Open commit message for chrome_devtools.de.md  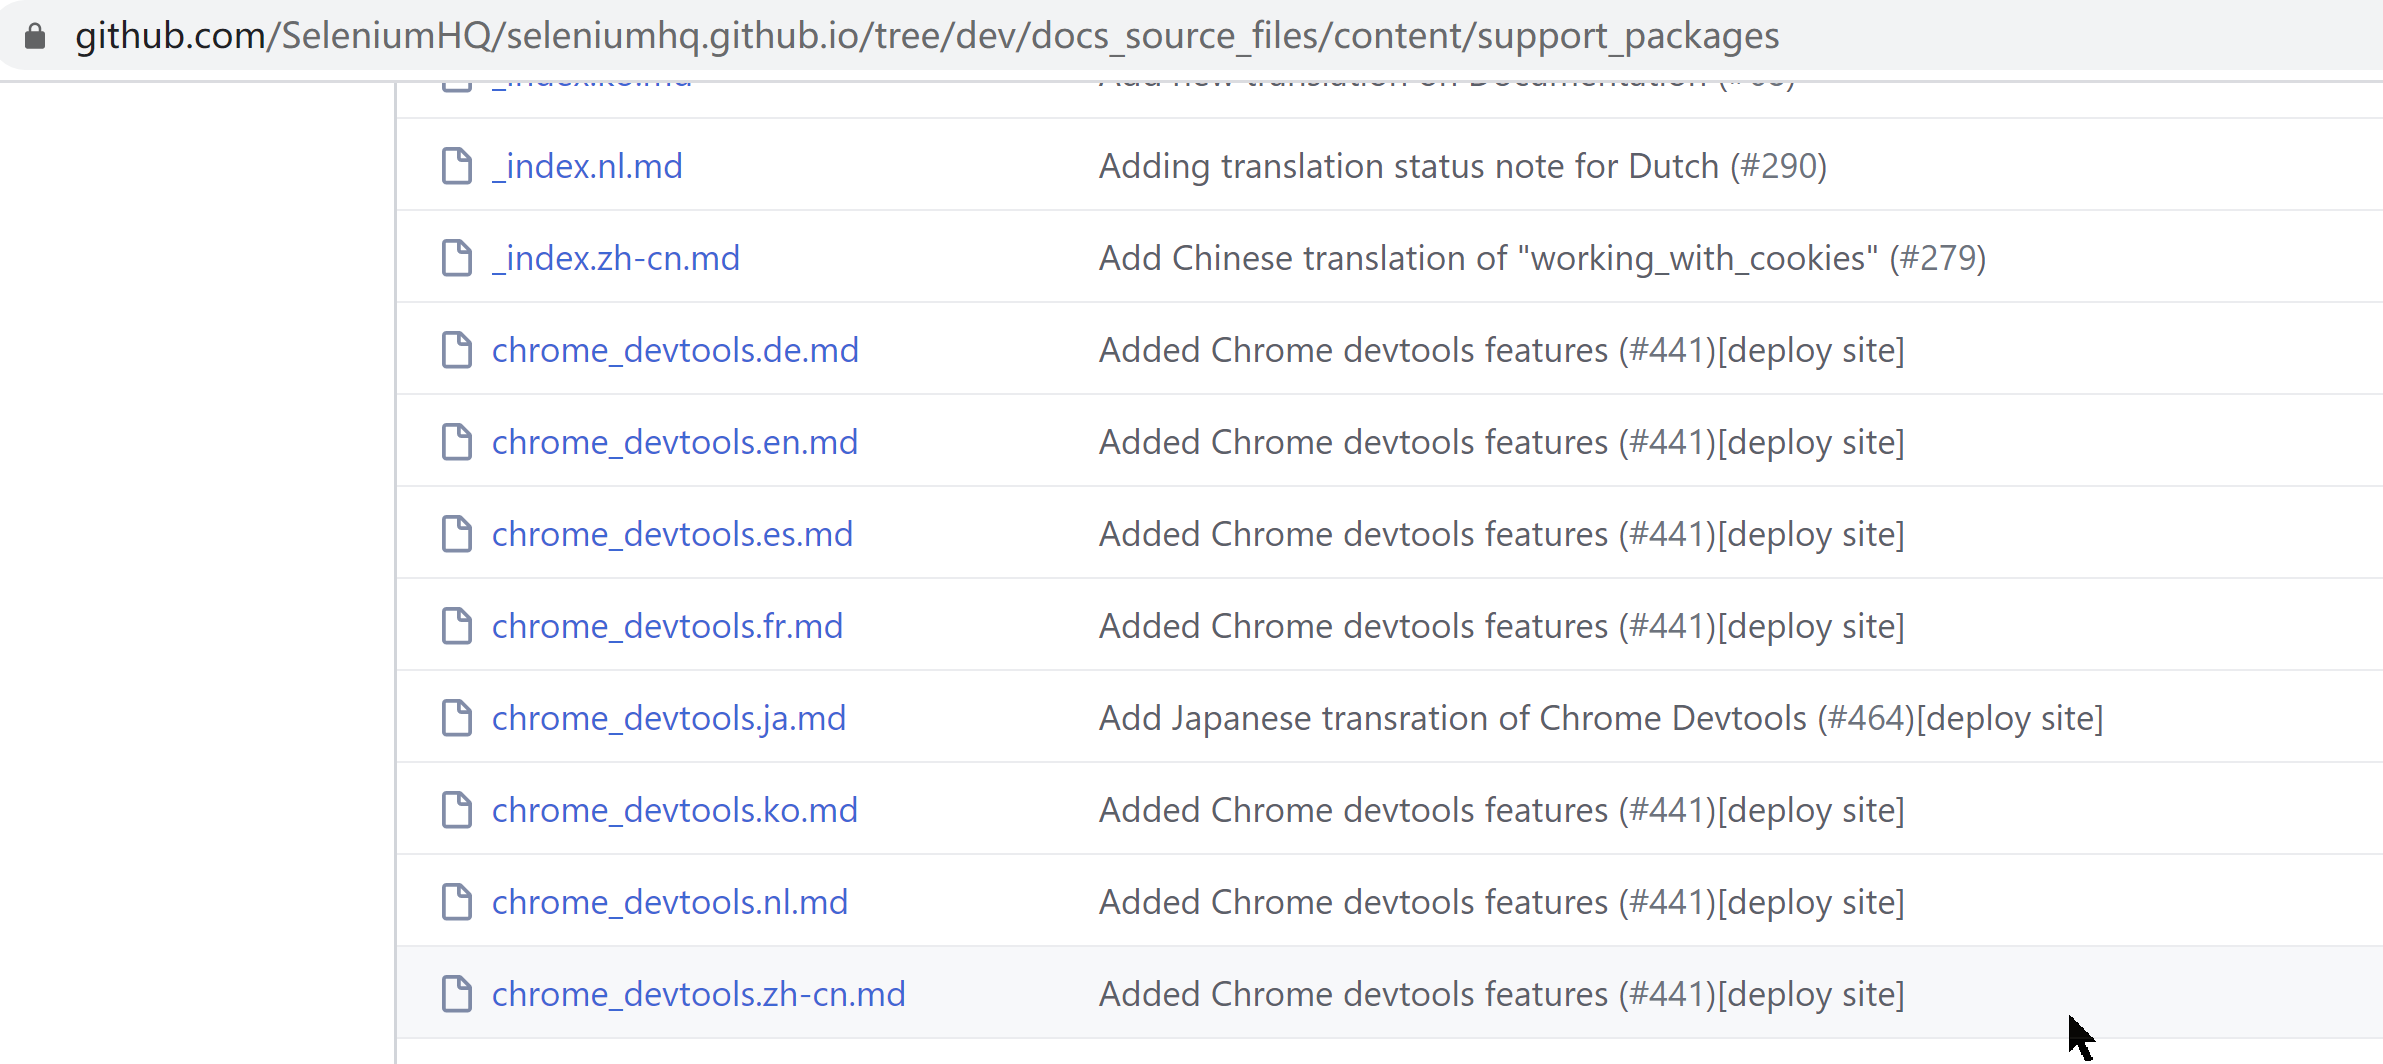click(1355, 350)
